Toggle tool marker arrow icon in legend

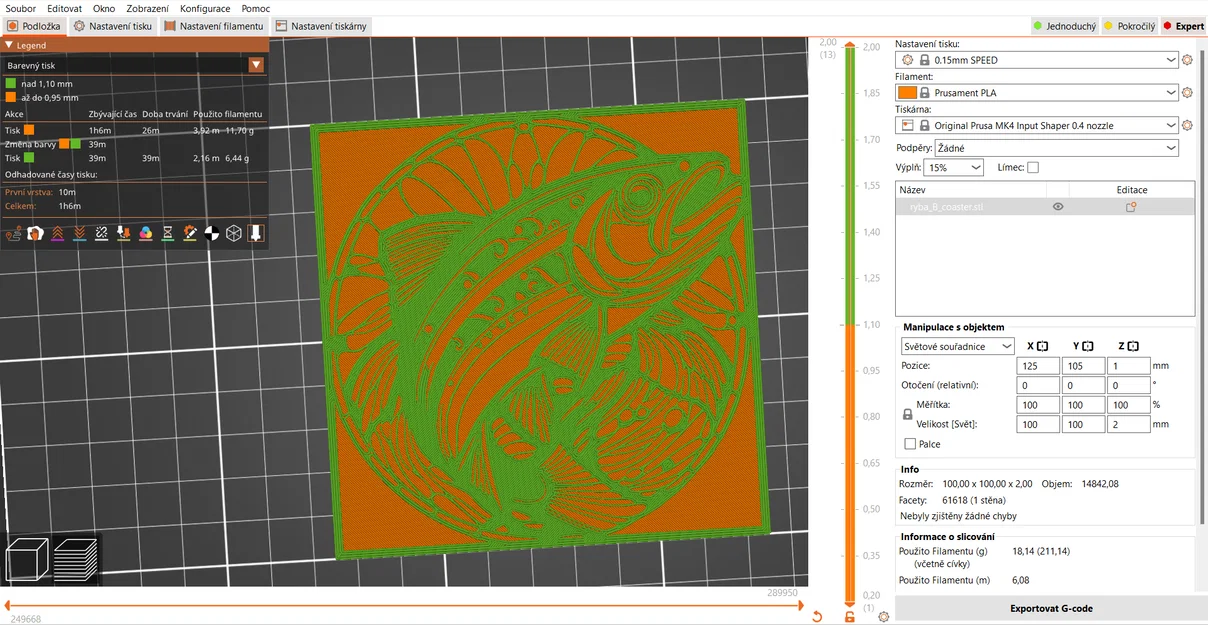click(255, 233)
